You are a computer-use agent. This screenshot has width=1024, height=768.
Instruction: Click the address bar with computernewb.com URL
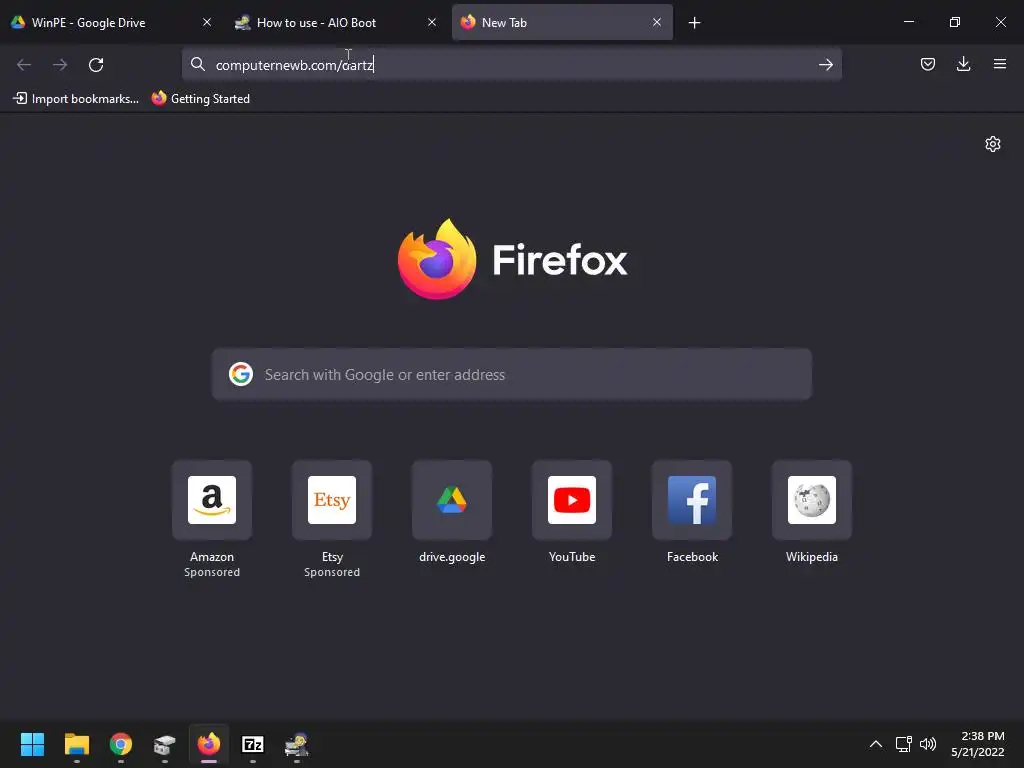[x=511, y=64]
